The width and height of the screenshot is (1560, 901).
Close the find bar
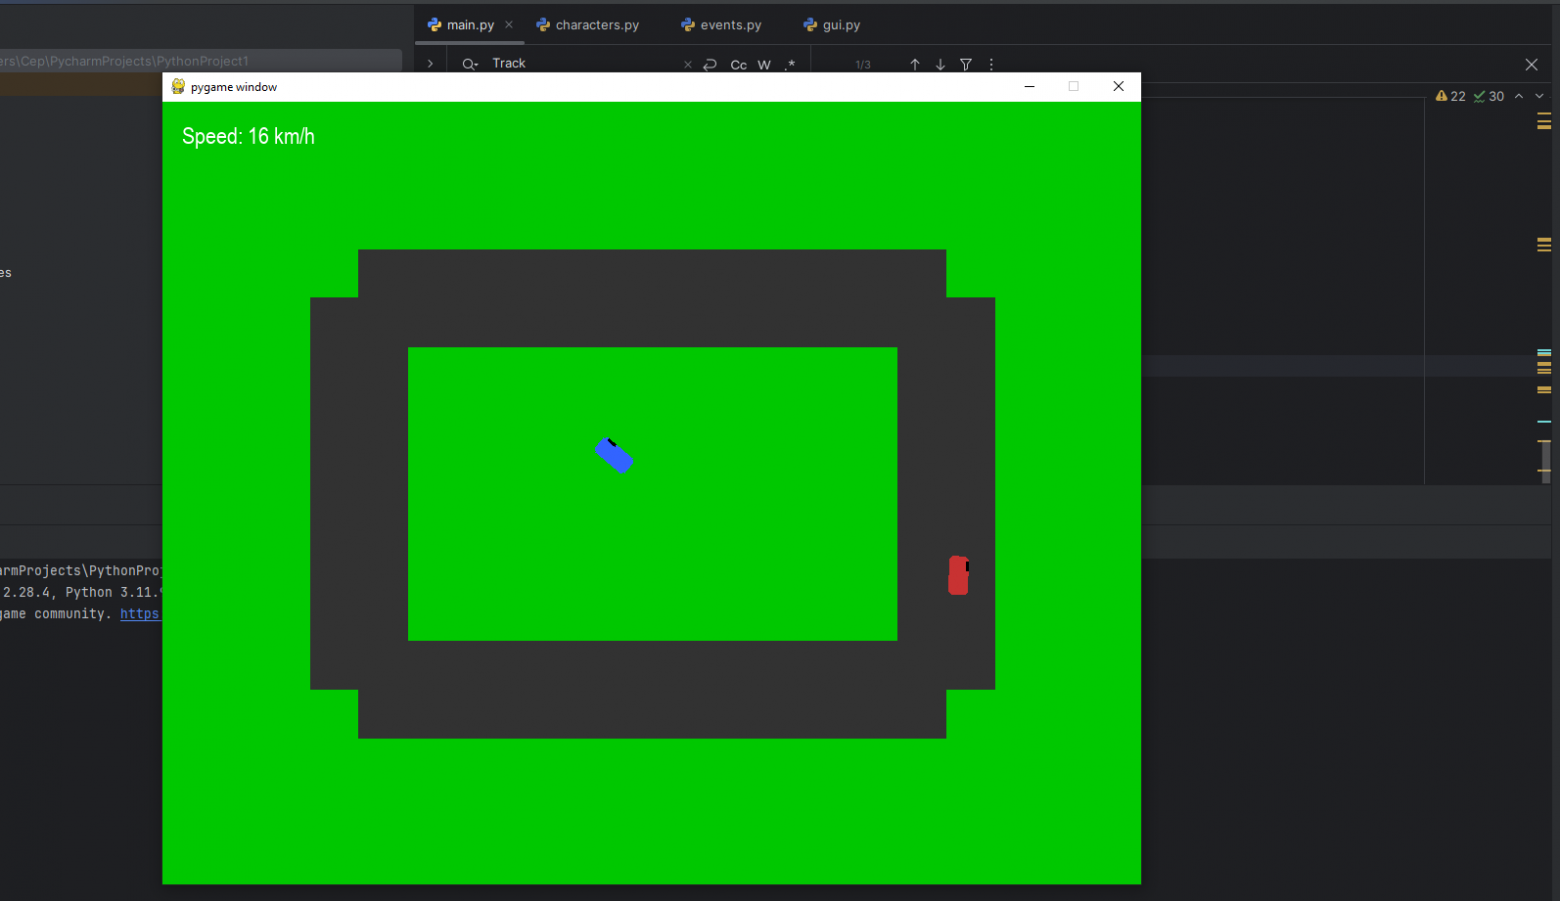(1531, 64)
